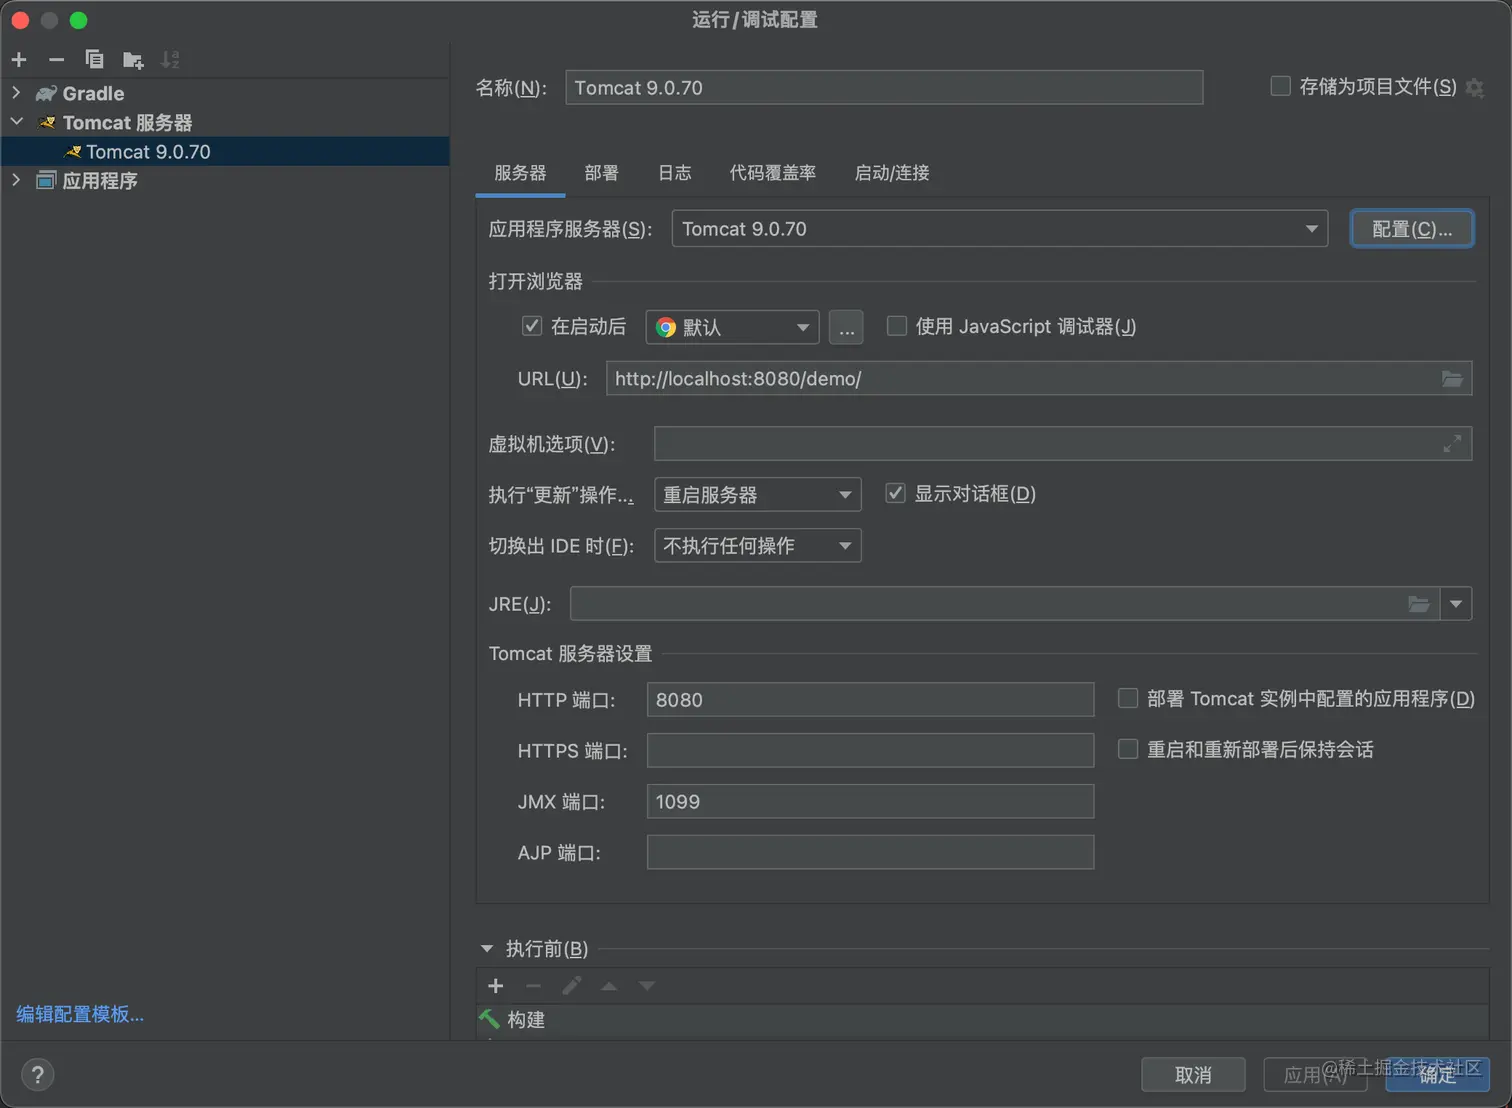Image resolution: width=1512 pixels, height=1108 pixels.
Task: Enable 使用 JavaScript 调试器 checkbox
Action: [x=897, y=326]
